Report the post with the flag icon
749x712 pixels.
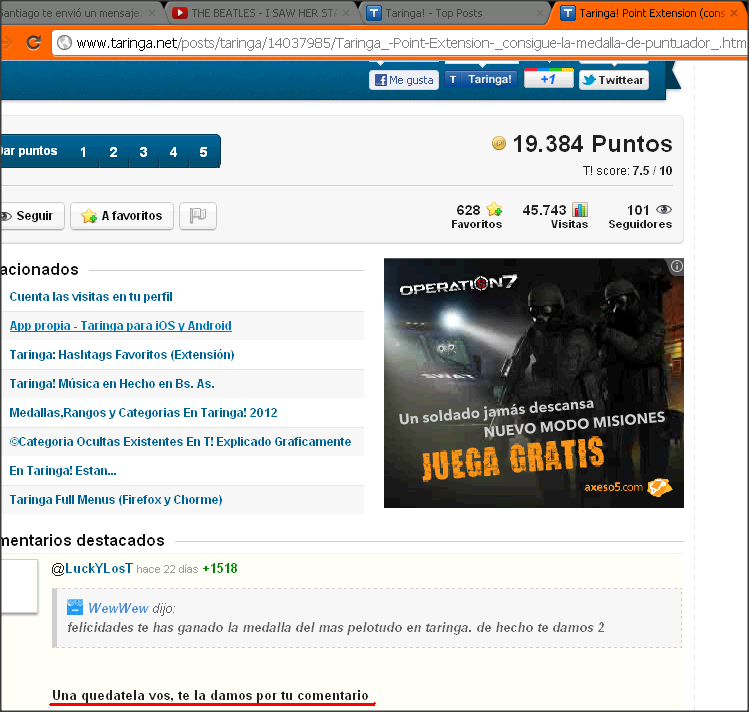point(198,216)
